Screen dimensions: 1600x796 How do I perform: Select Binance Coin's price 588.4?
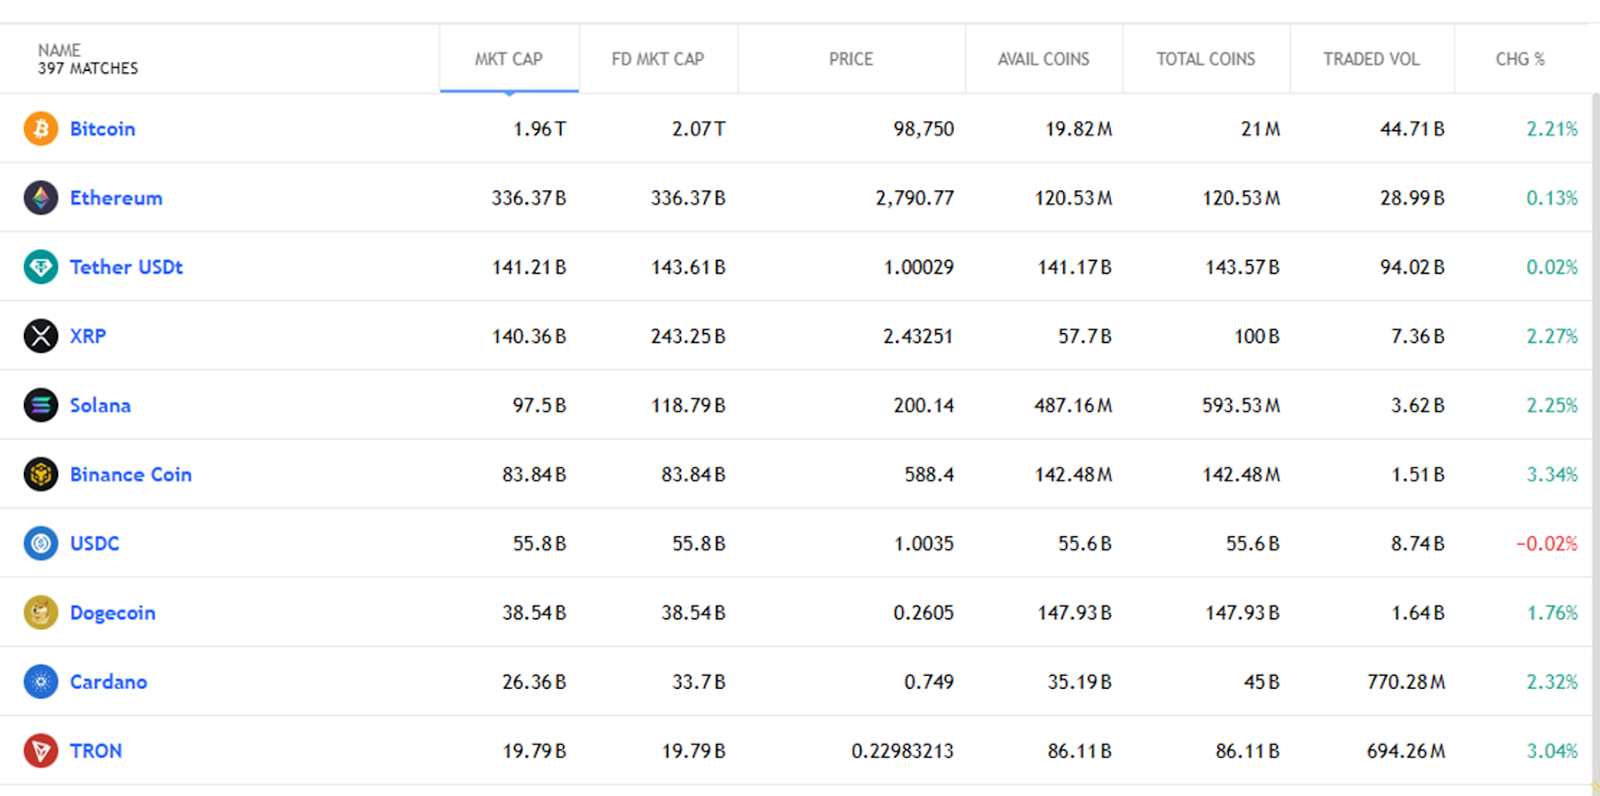click(x=929, y=474)
